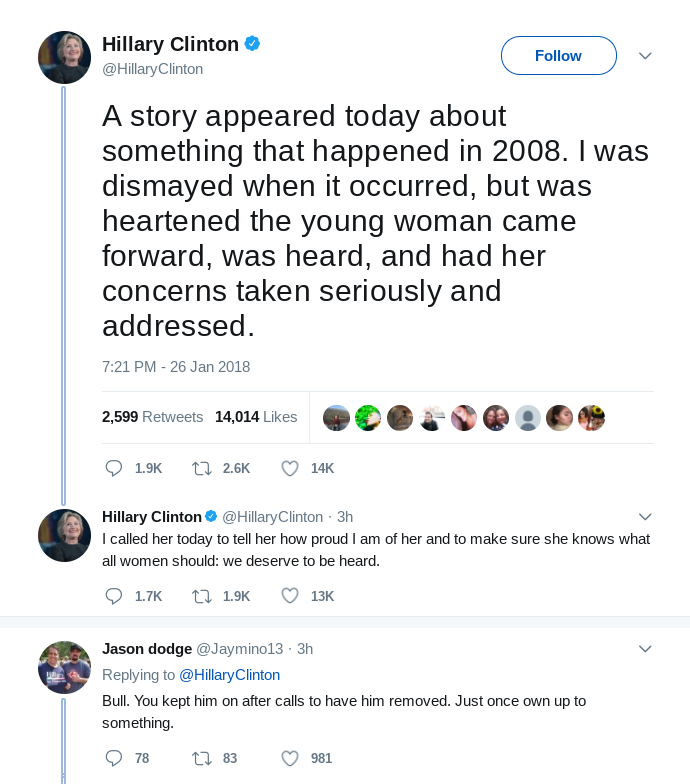Viewport: 690px width, 784px height.
Task: Retweet the main tweet with 2.6K retweets
Action: (202, 468)
